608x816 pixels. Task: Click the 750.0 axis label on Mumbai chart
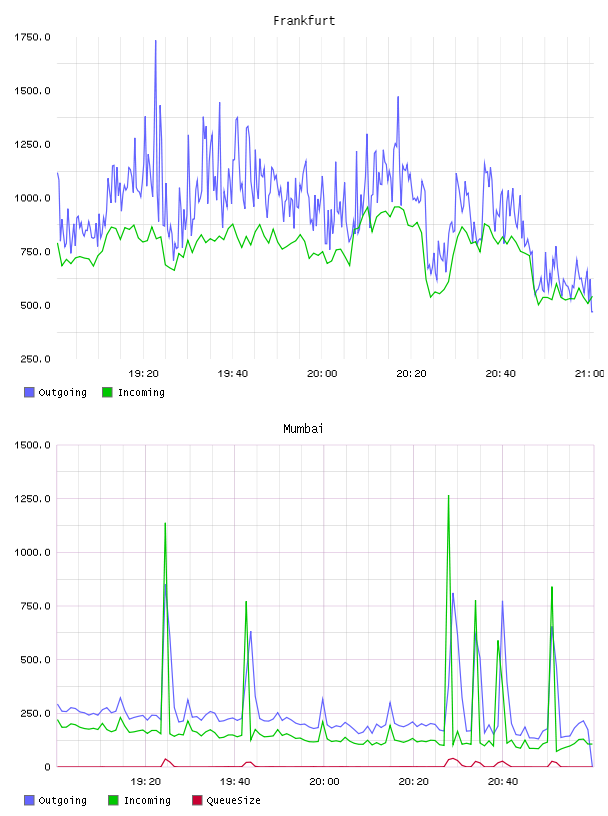(35, 606)
